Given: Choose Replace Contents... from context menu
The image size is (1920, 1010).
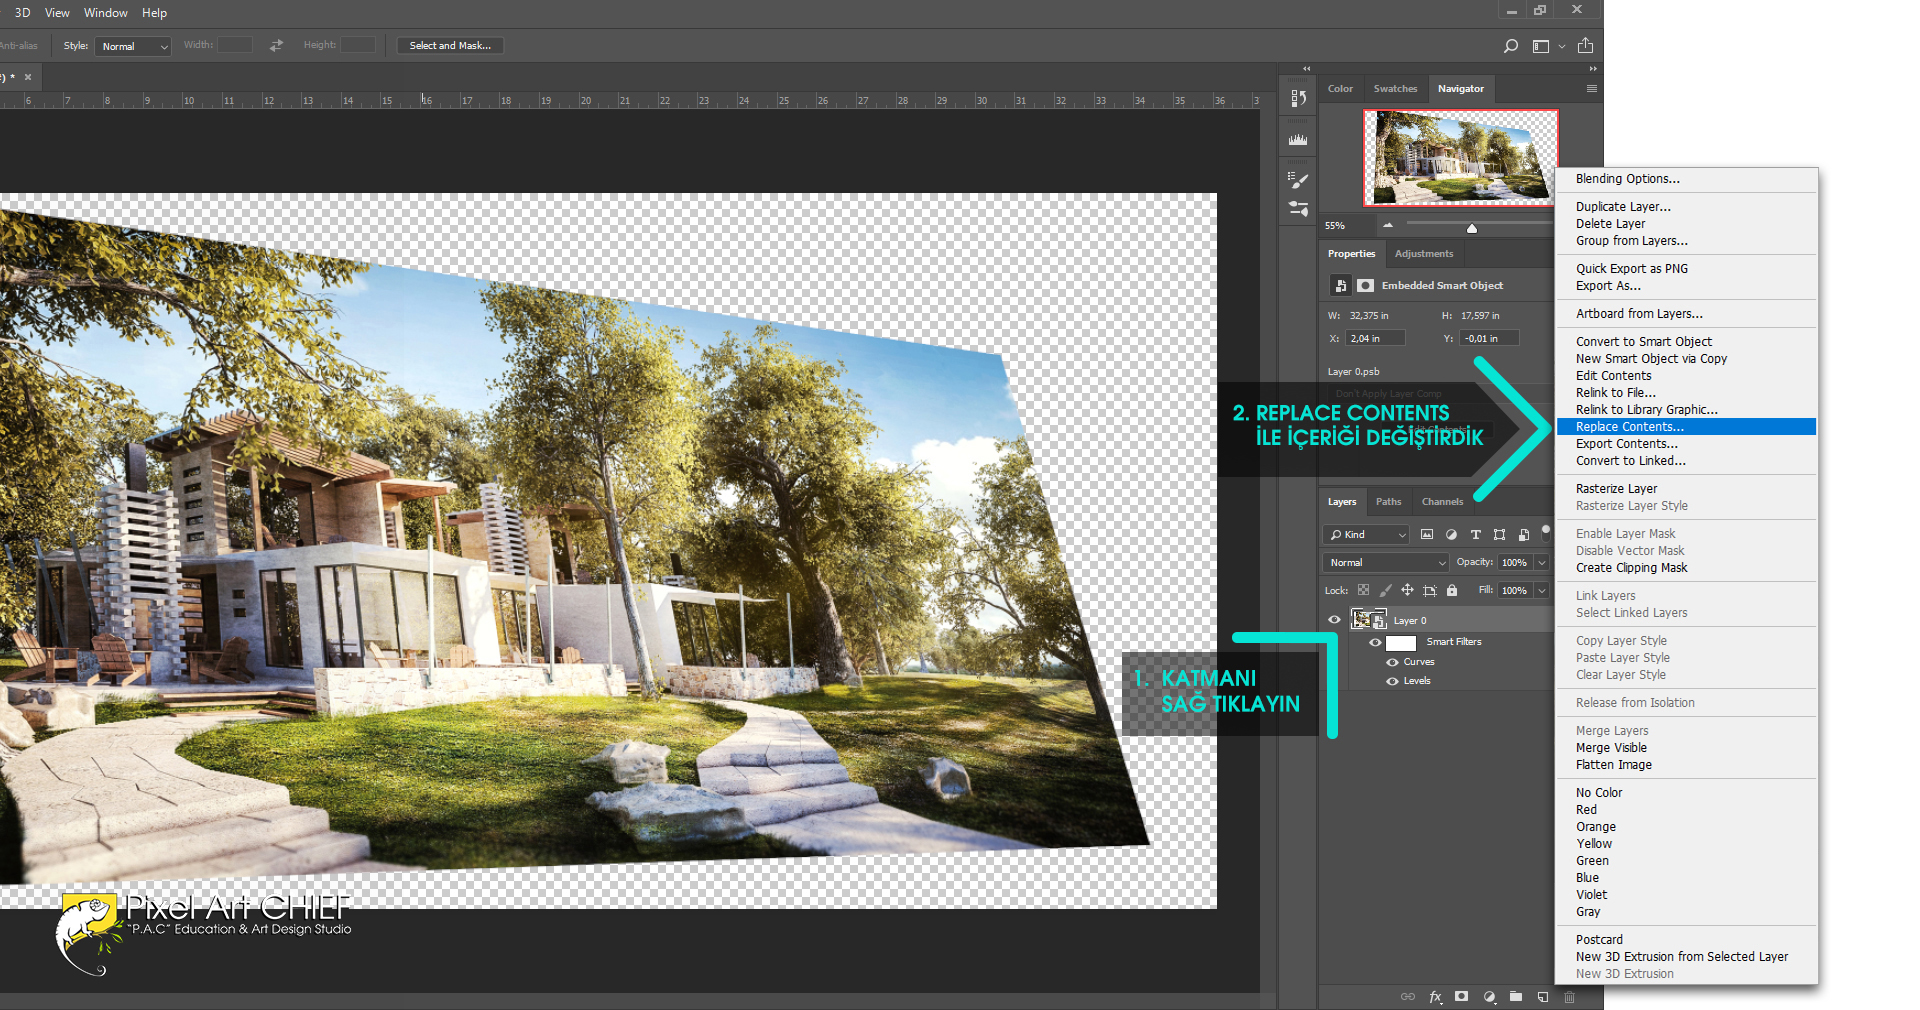Looking at the screenshot, I should 1686,427.
